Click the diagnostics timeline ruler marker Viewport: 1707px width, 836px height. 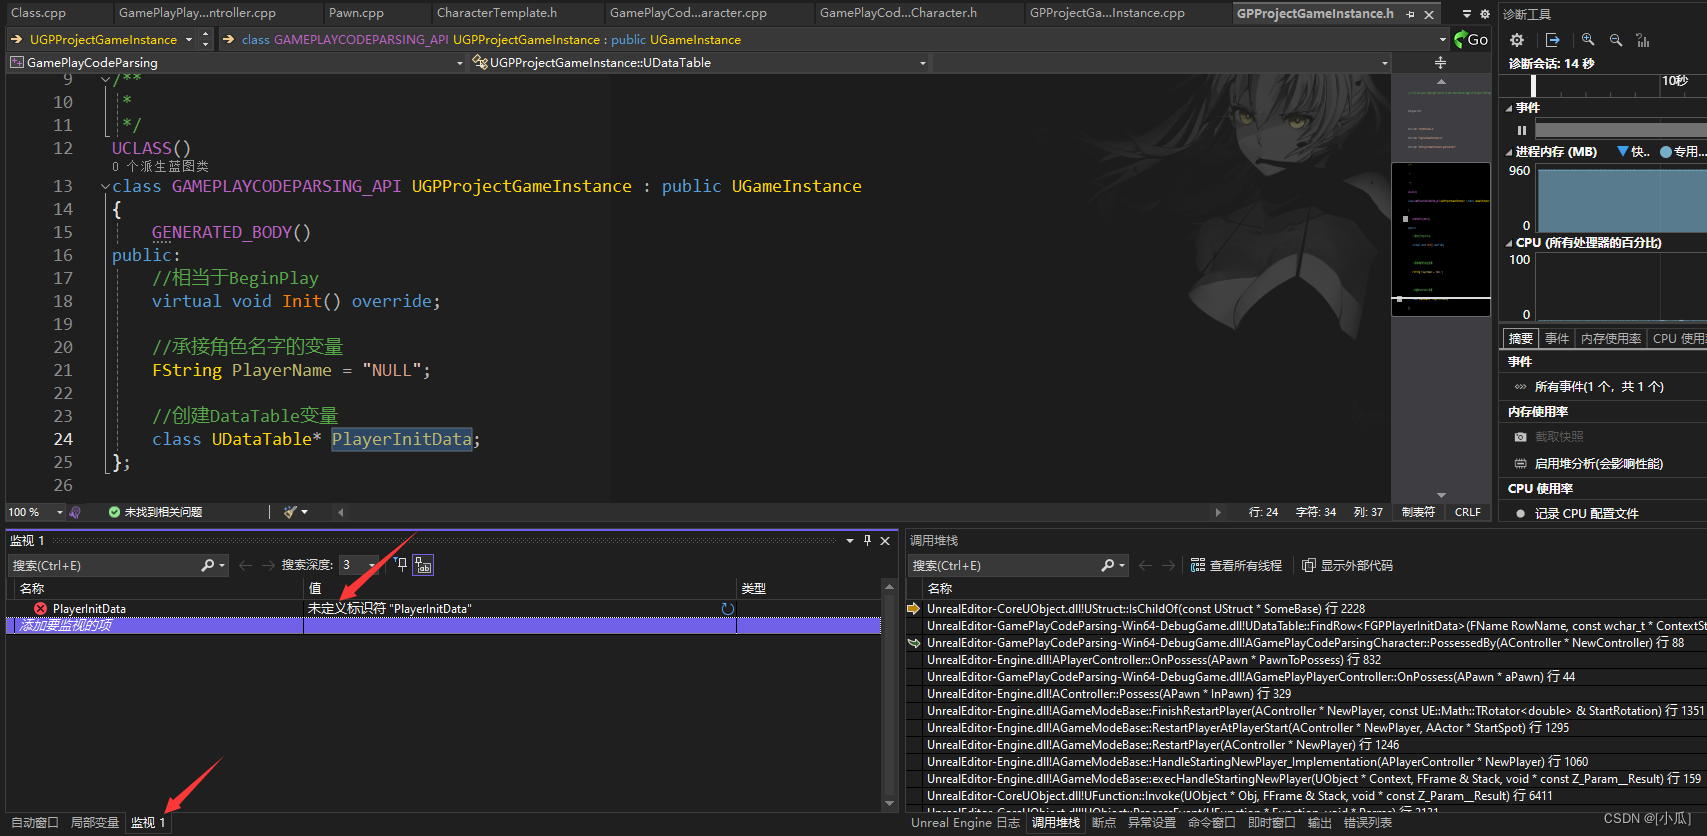(1534, 86)
